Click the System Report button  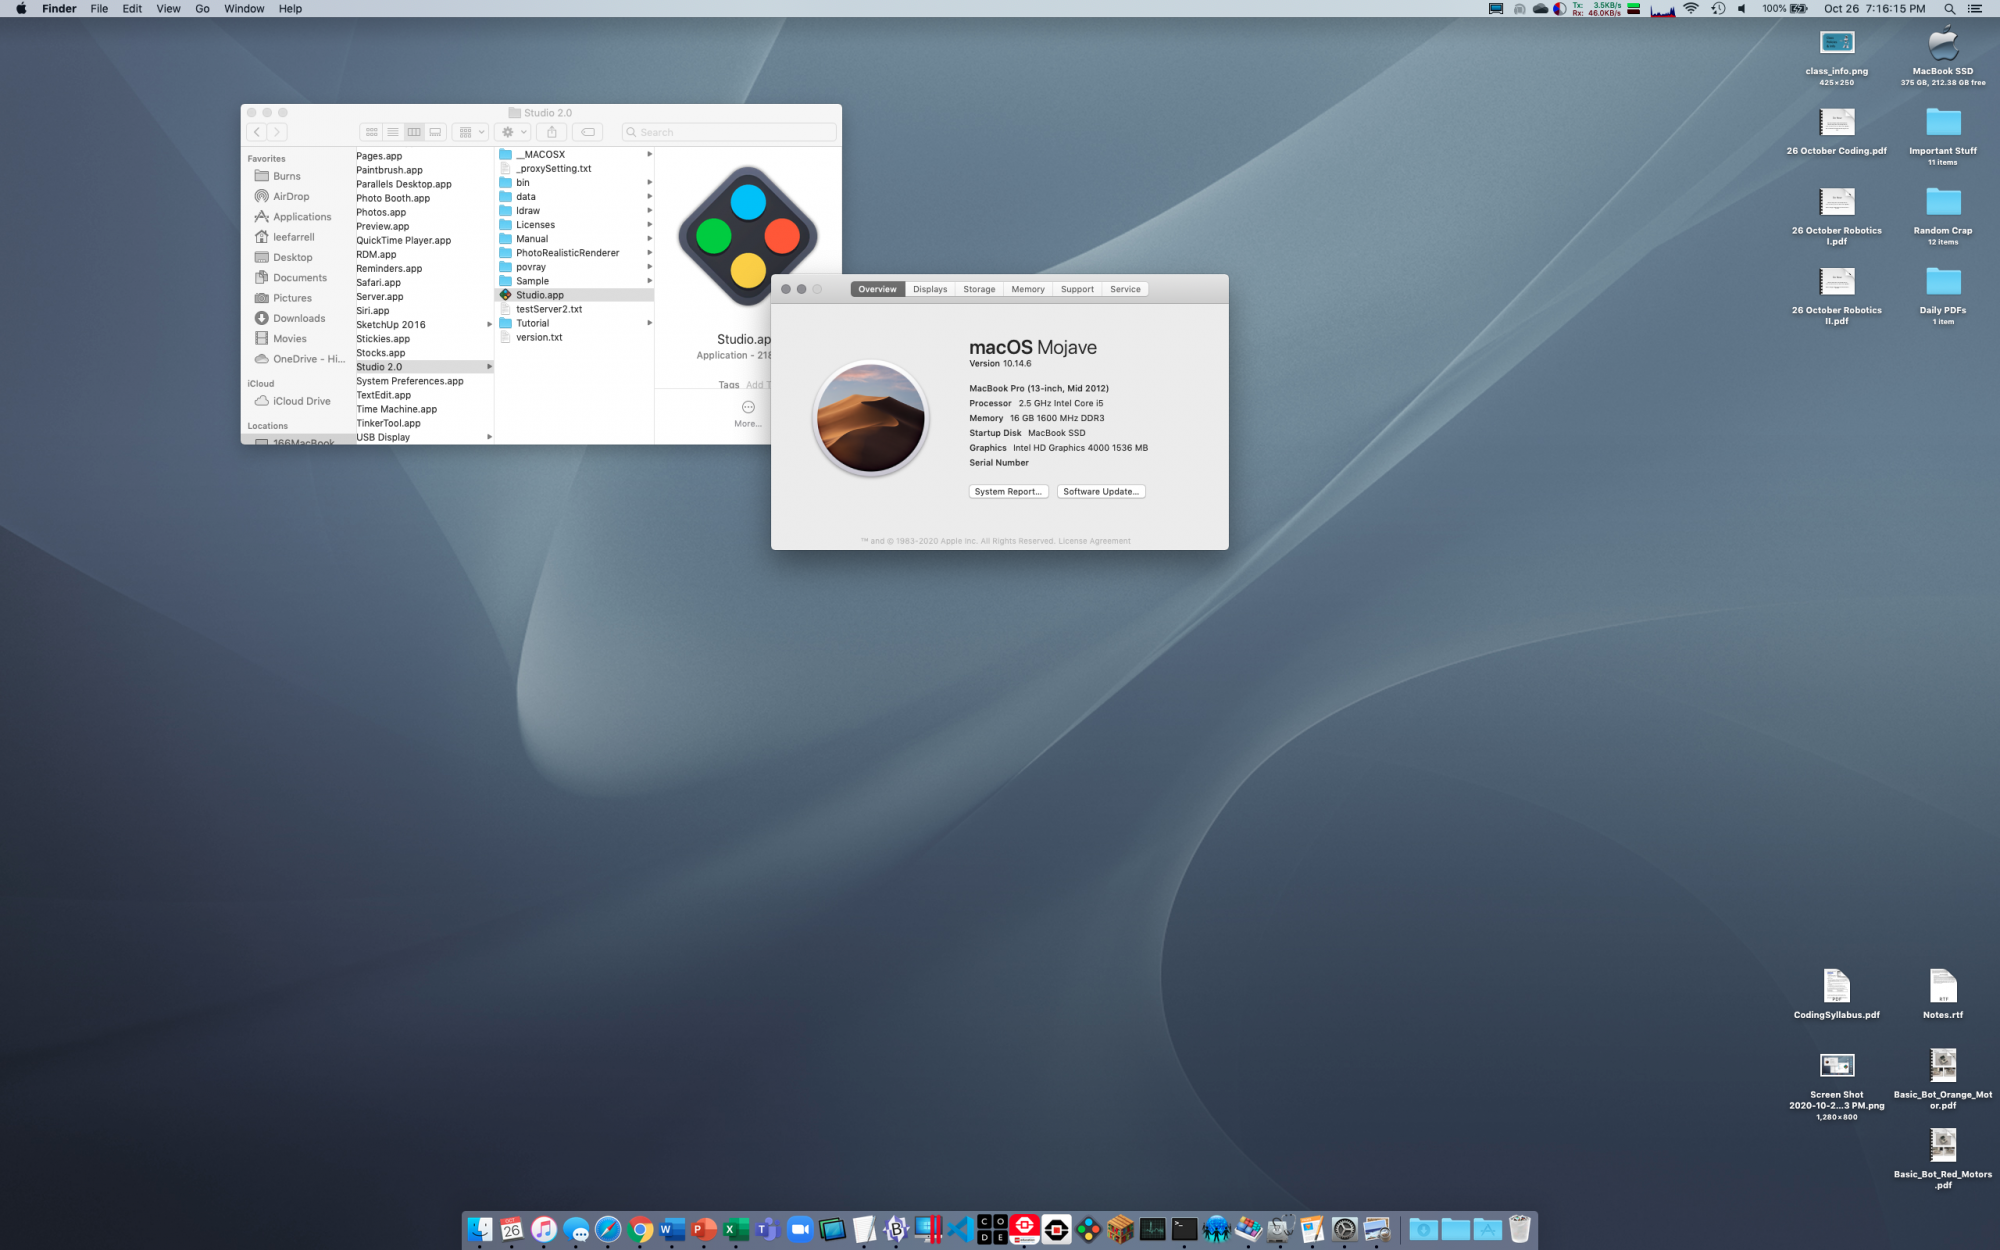pos(1008,492)
